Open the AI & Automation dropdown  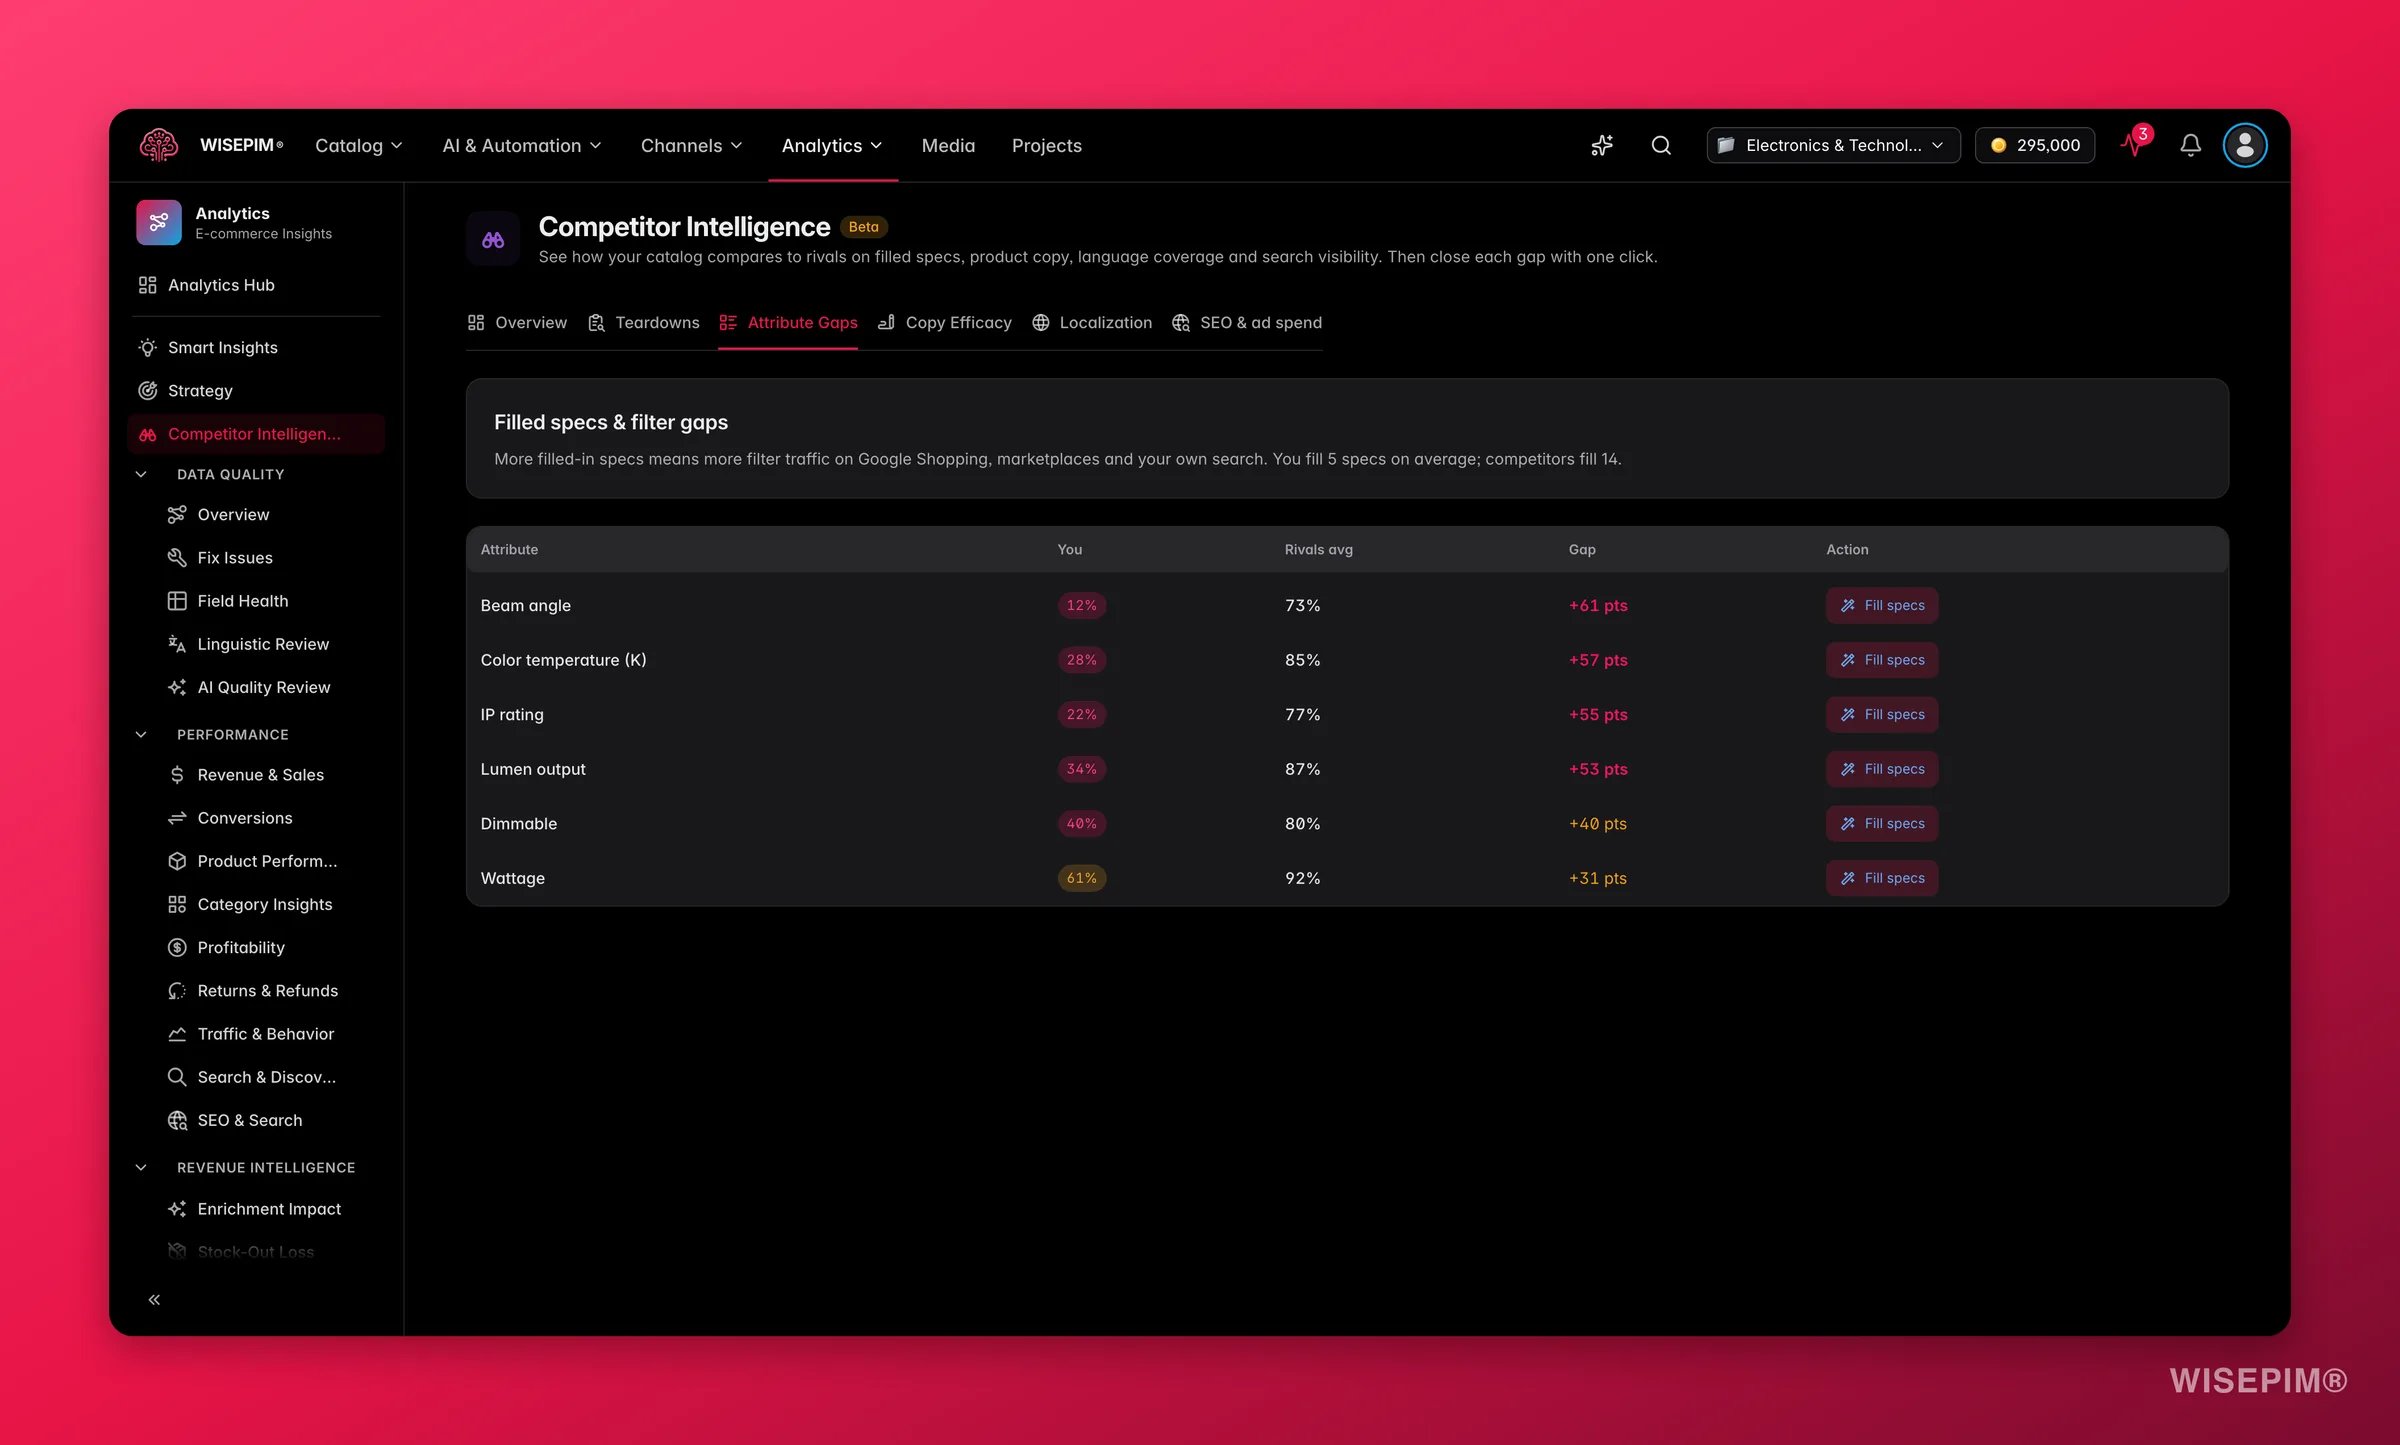click(x=522, y=145)
